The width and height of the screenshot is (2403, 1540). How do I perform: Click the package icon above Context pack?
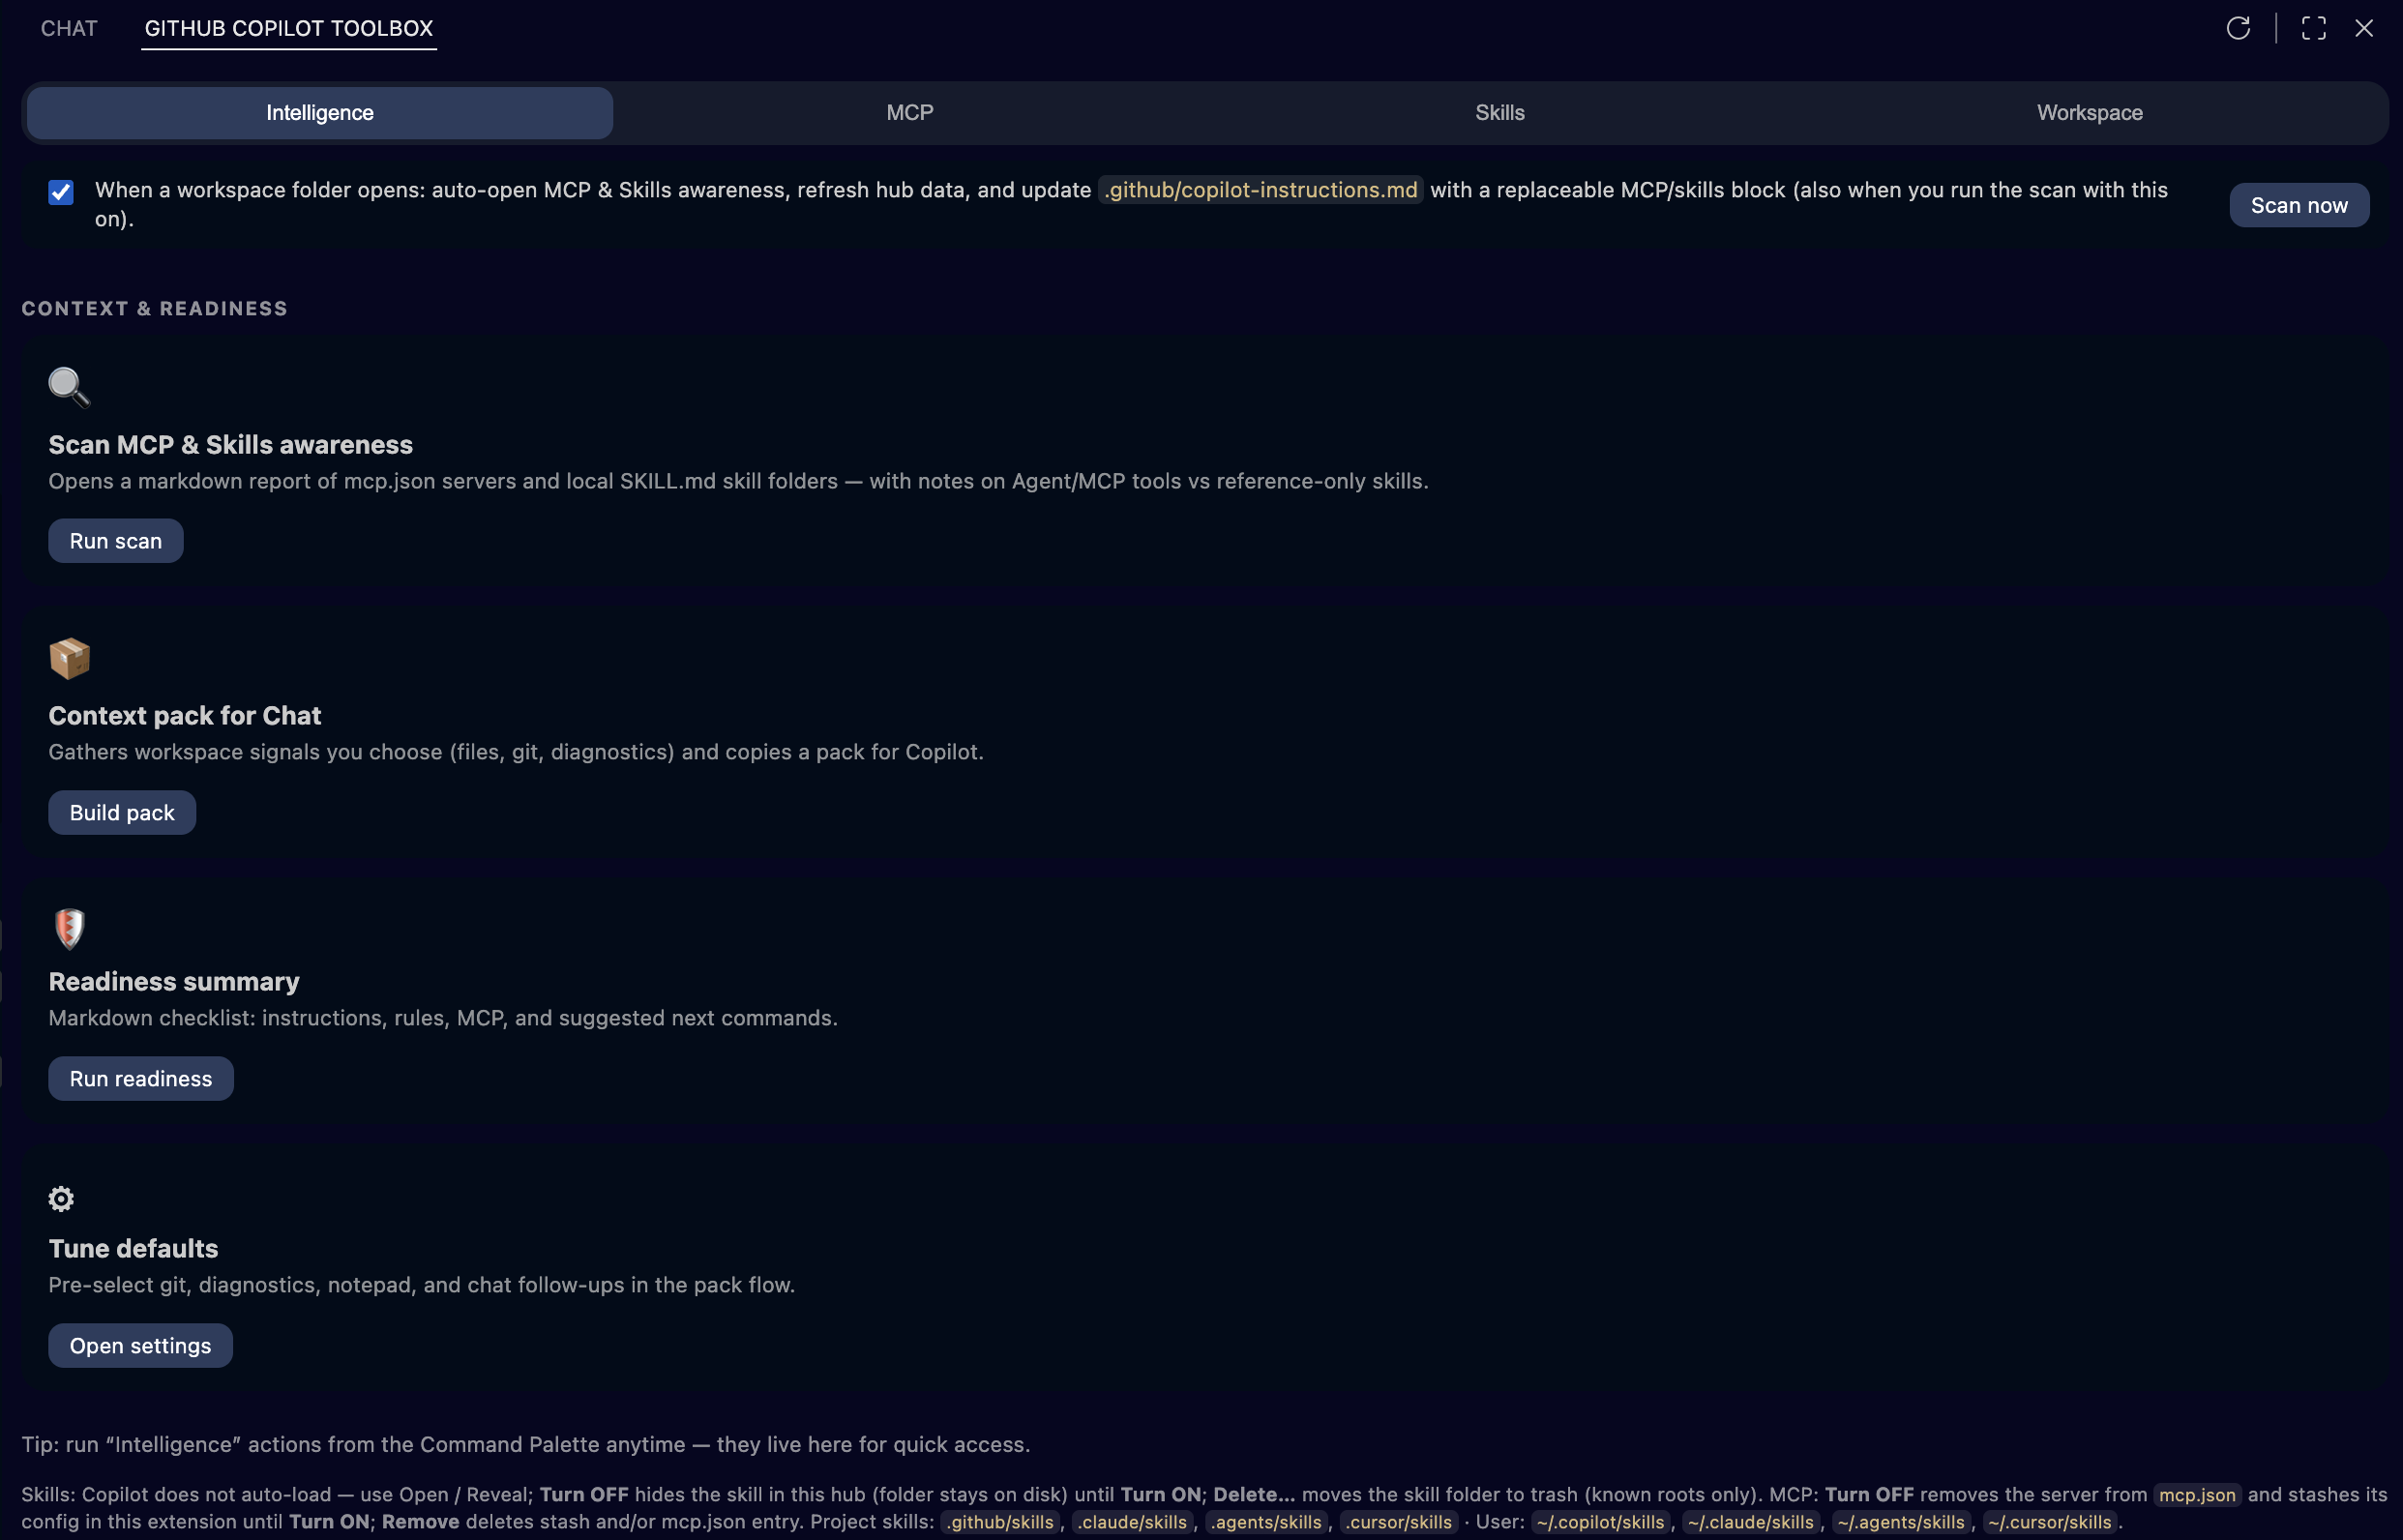(69, 657)
